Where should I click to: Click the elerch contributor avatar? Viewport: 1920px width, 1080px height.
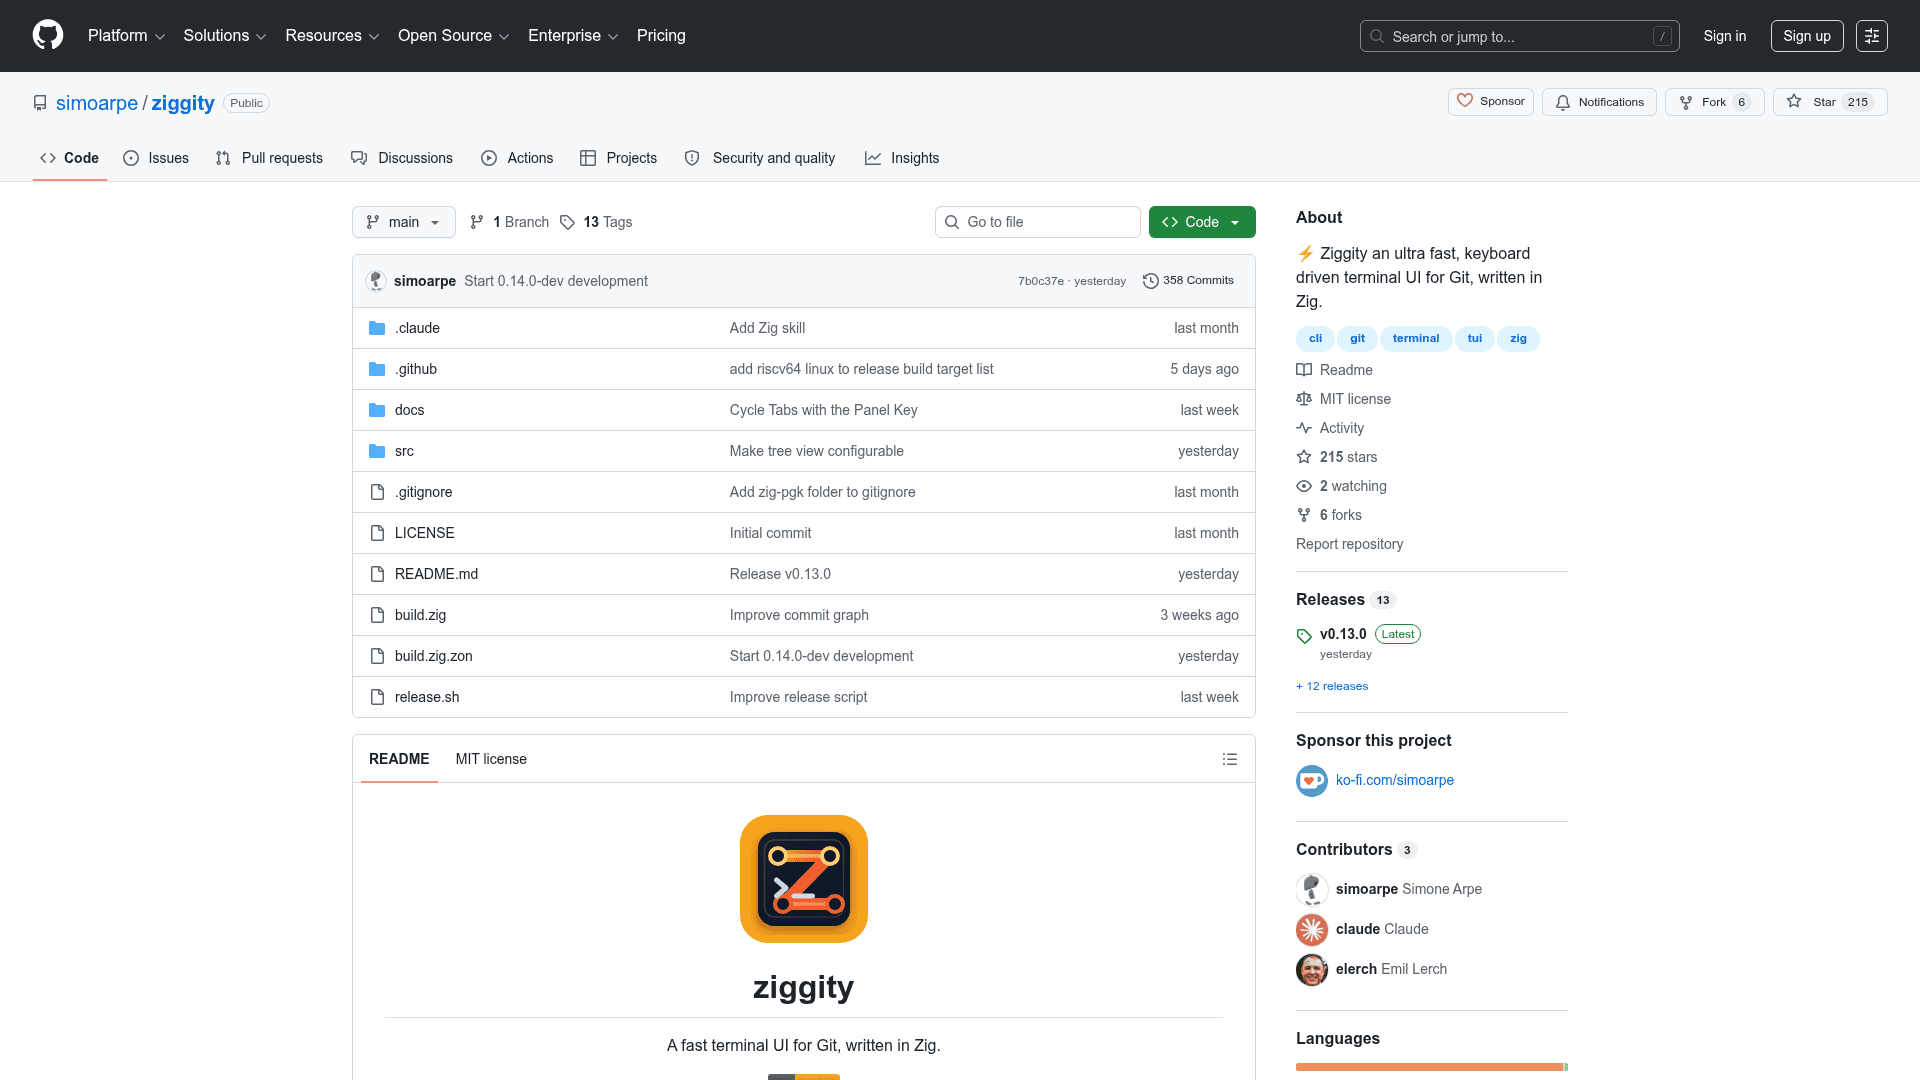1311,969
